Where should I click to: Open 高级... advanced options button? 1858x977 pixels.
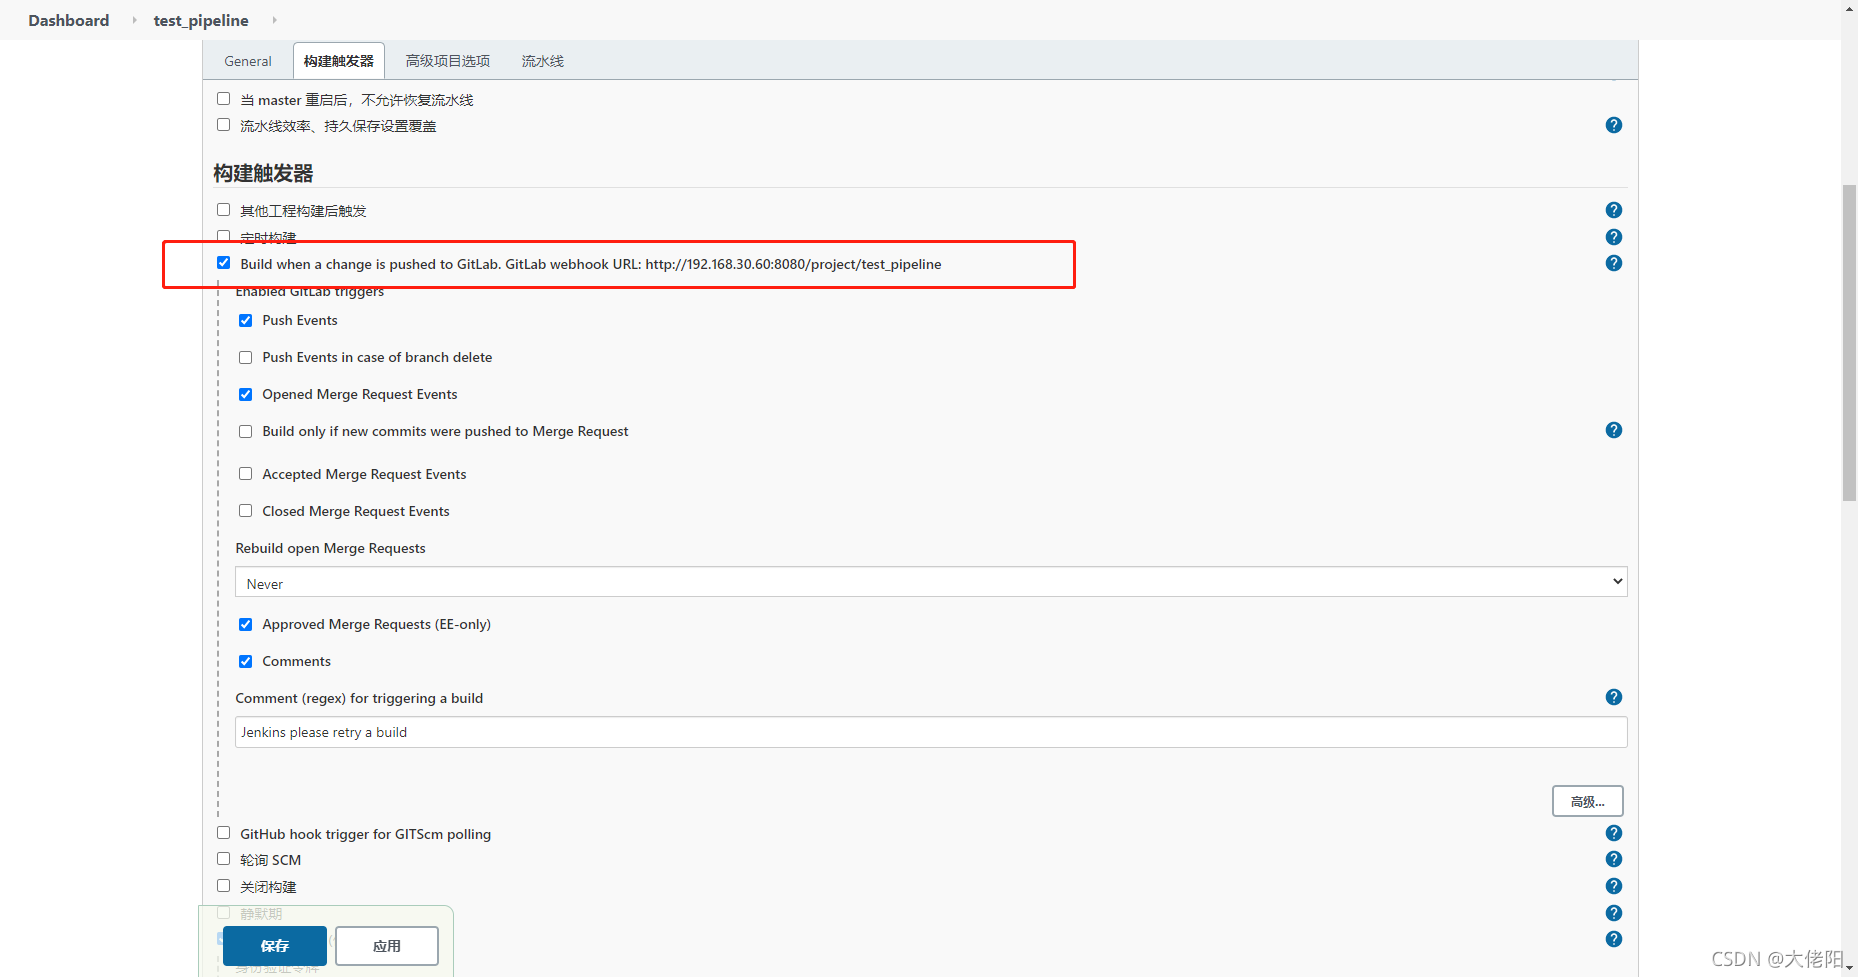tap(1588, 801)
